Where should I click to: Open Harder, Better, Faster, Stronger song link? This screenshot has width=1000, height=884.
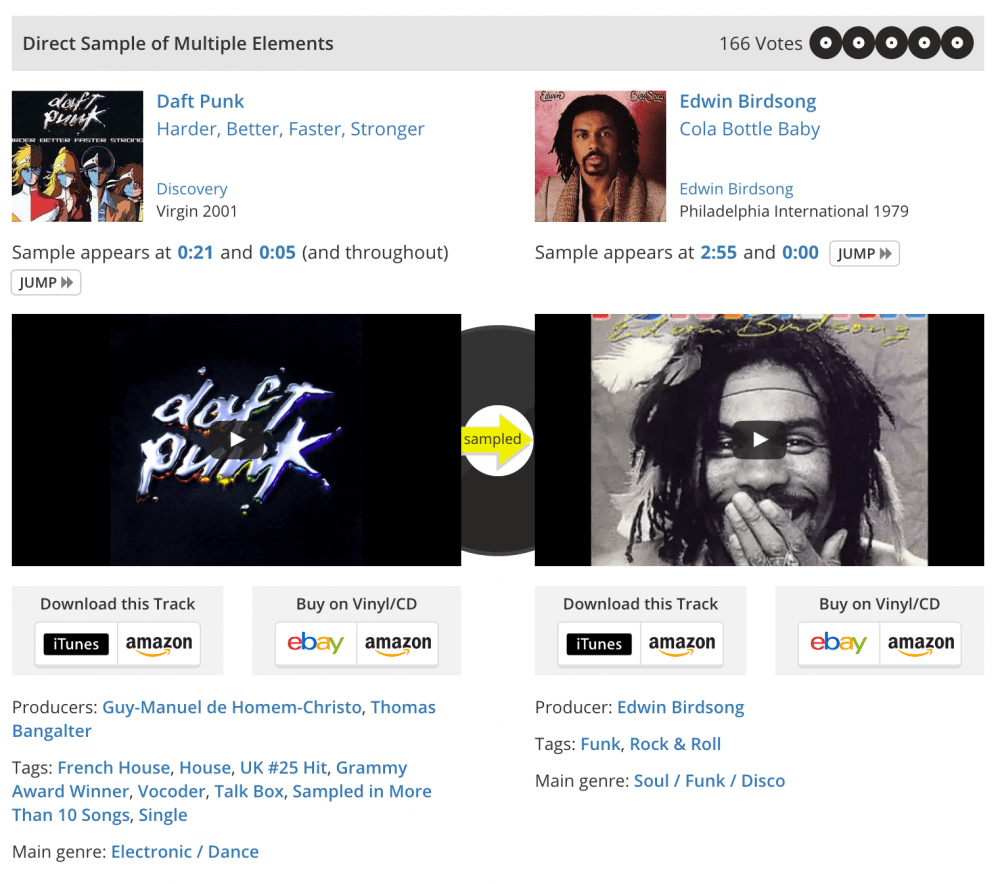tap(290, 129)
